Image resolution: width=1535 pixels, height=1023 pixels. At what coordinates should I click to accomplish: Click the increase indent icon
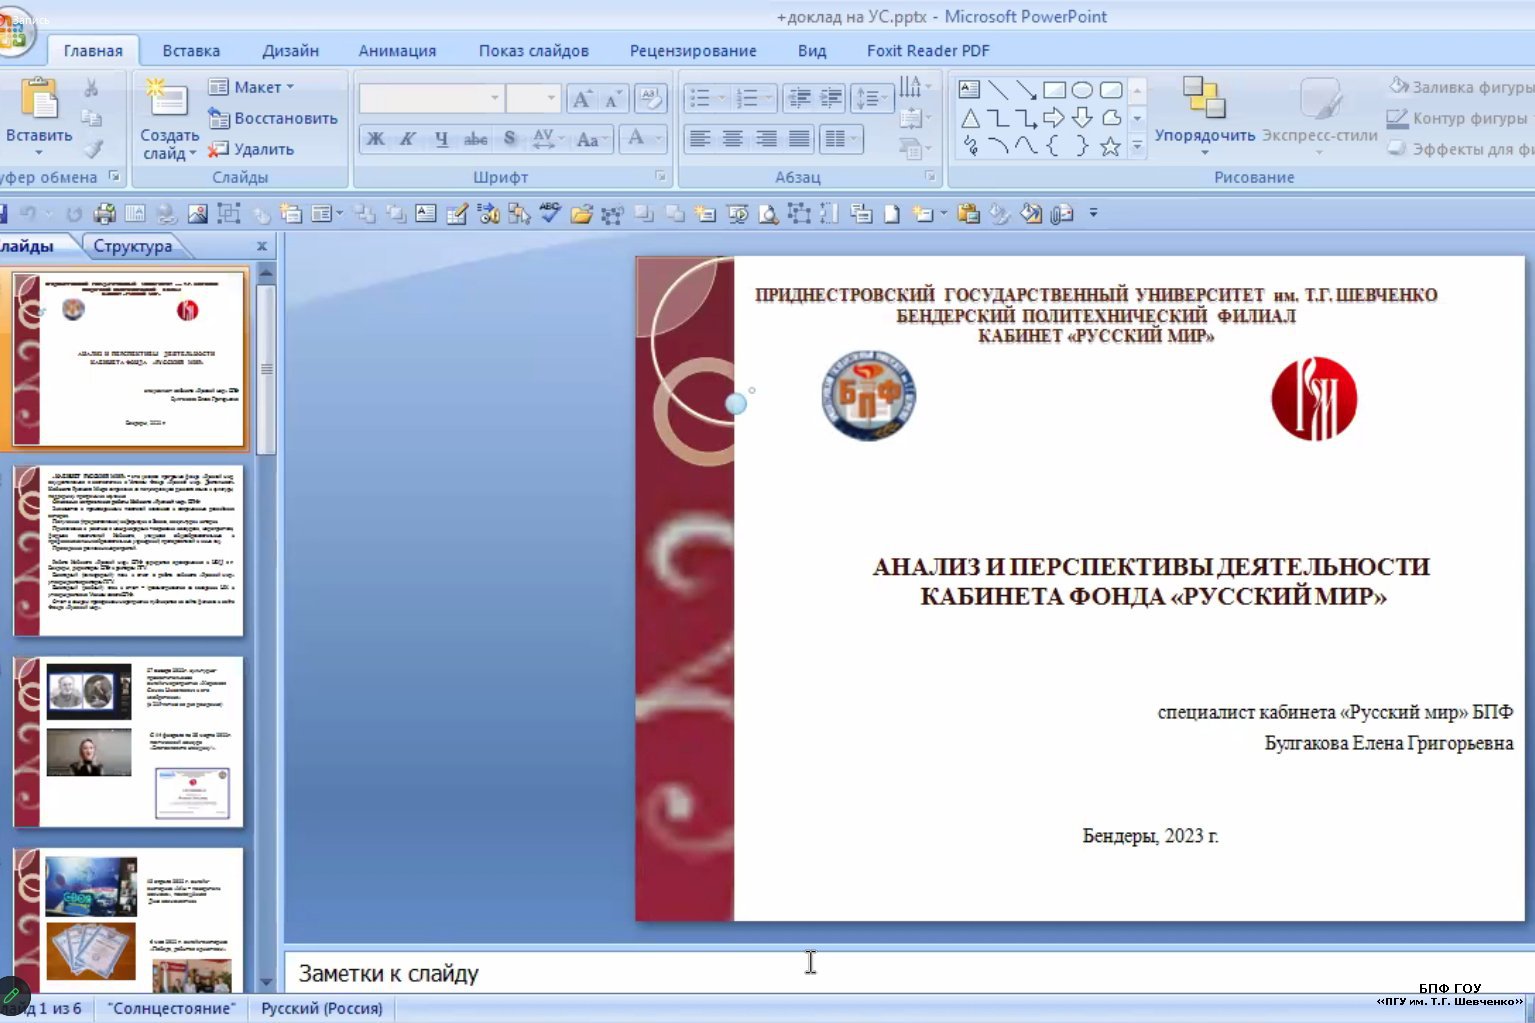pos(831,98)
